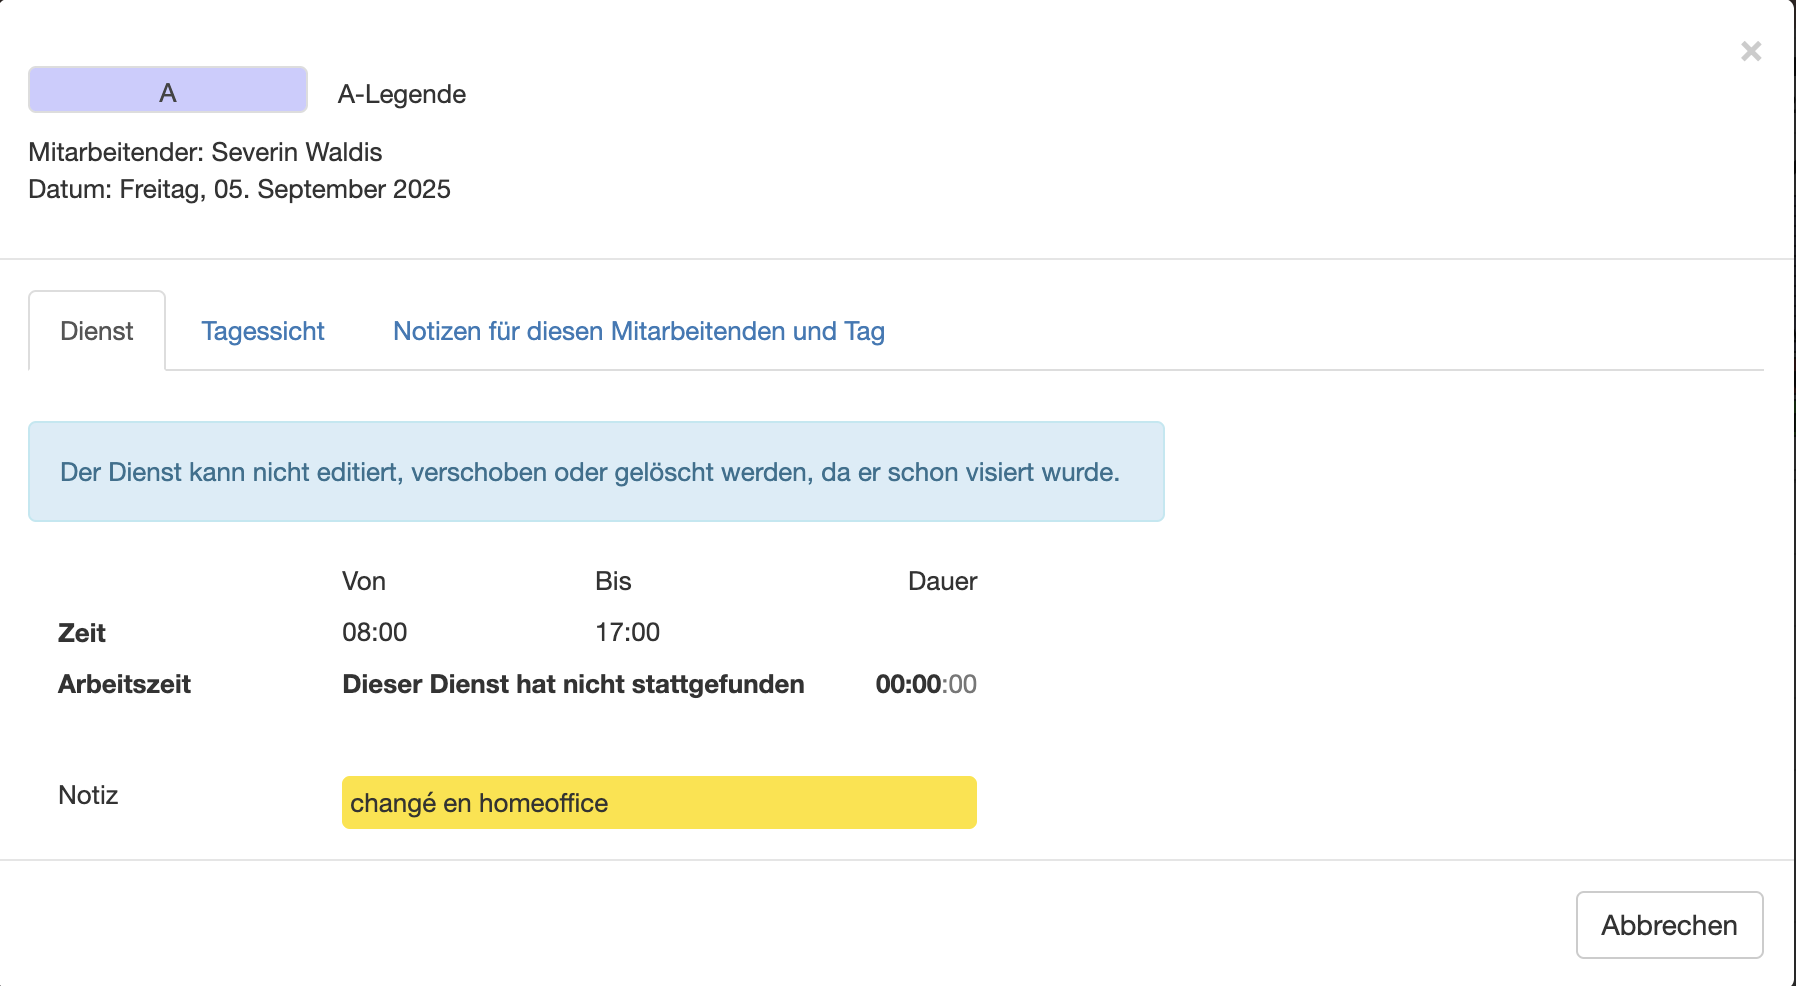Switch to the Tagessicht tab
This screenshot has width=1796, height=986.
click(x=263, y=331)
